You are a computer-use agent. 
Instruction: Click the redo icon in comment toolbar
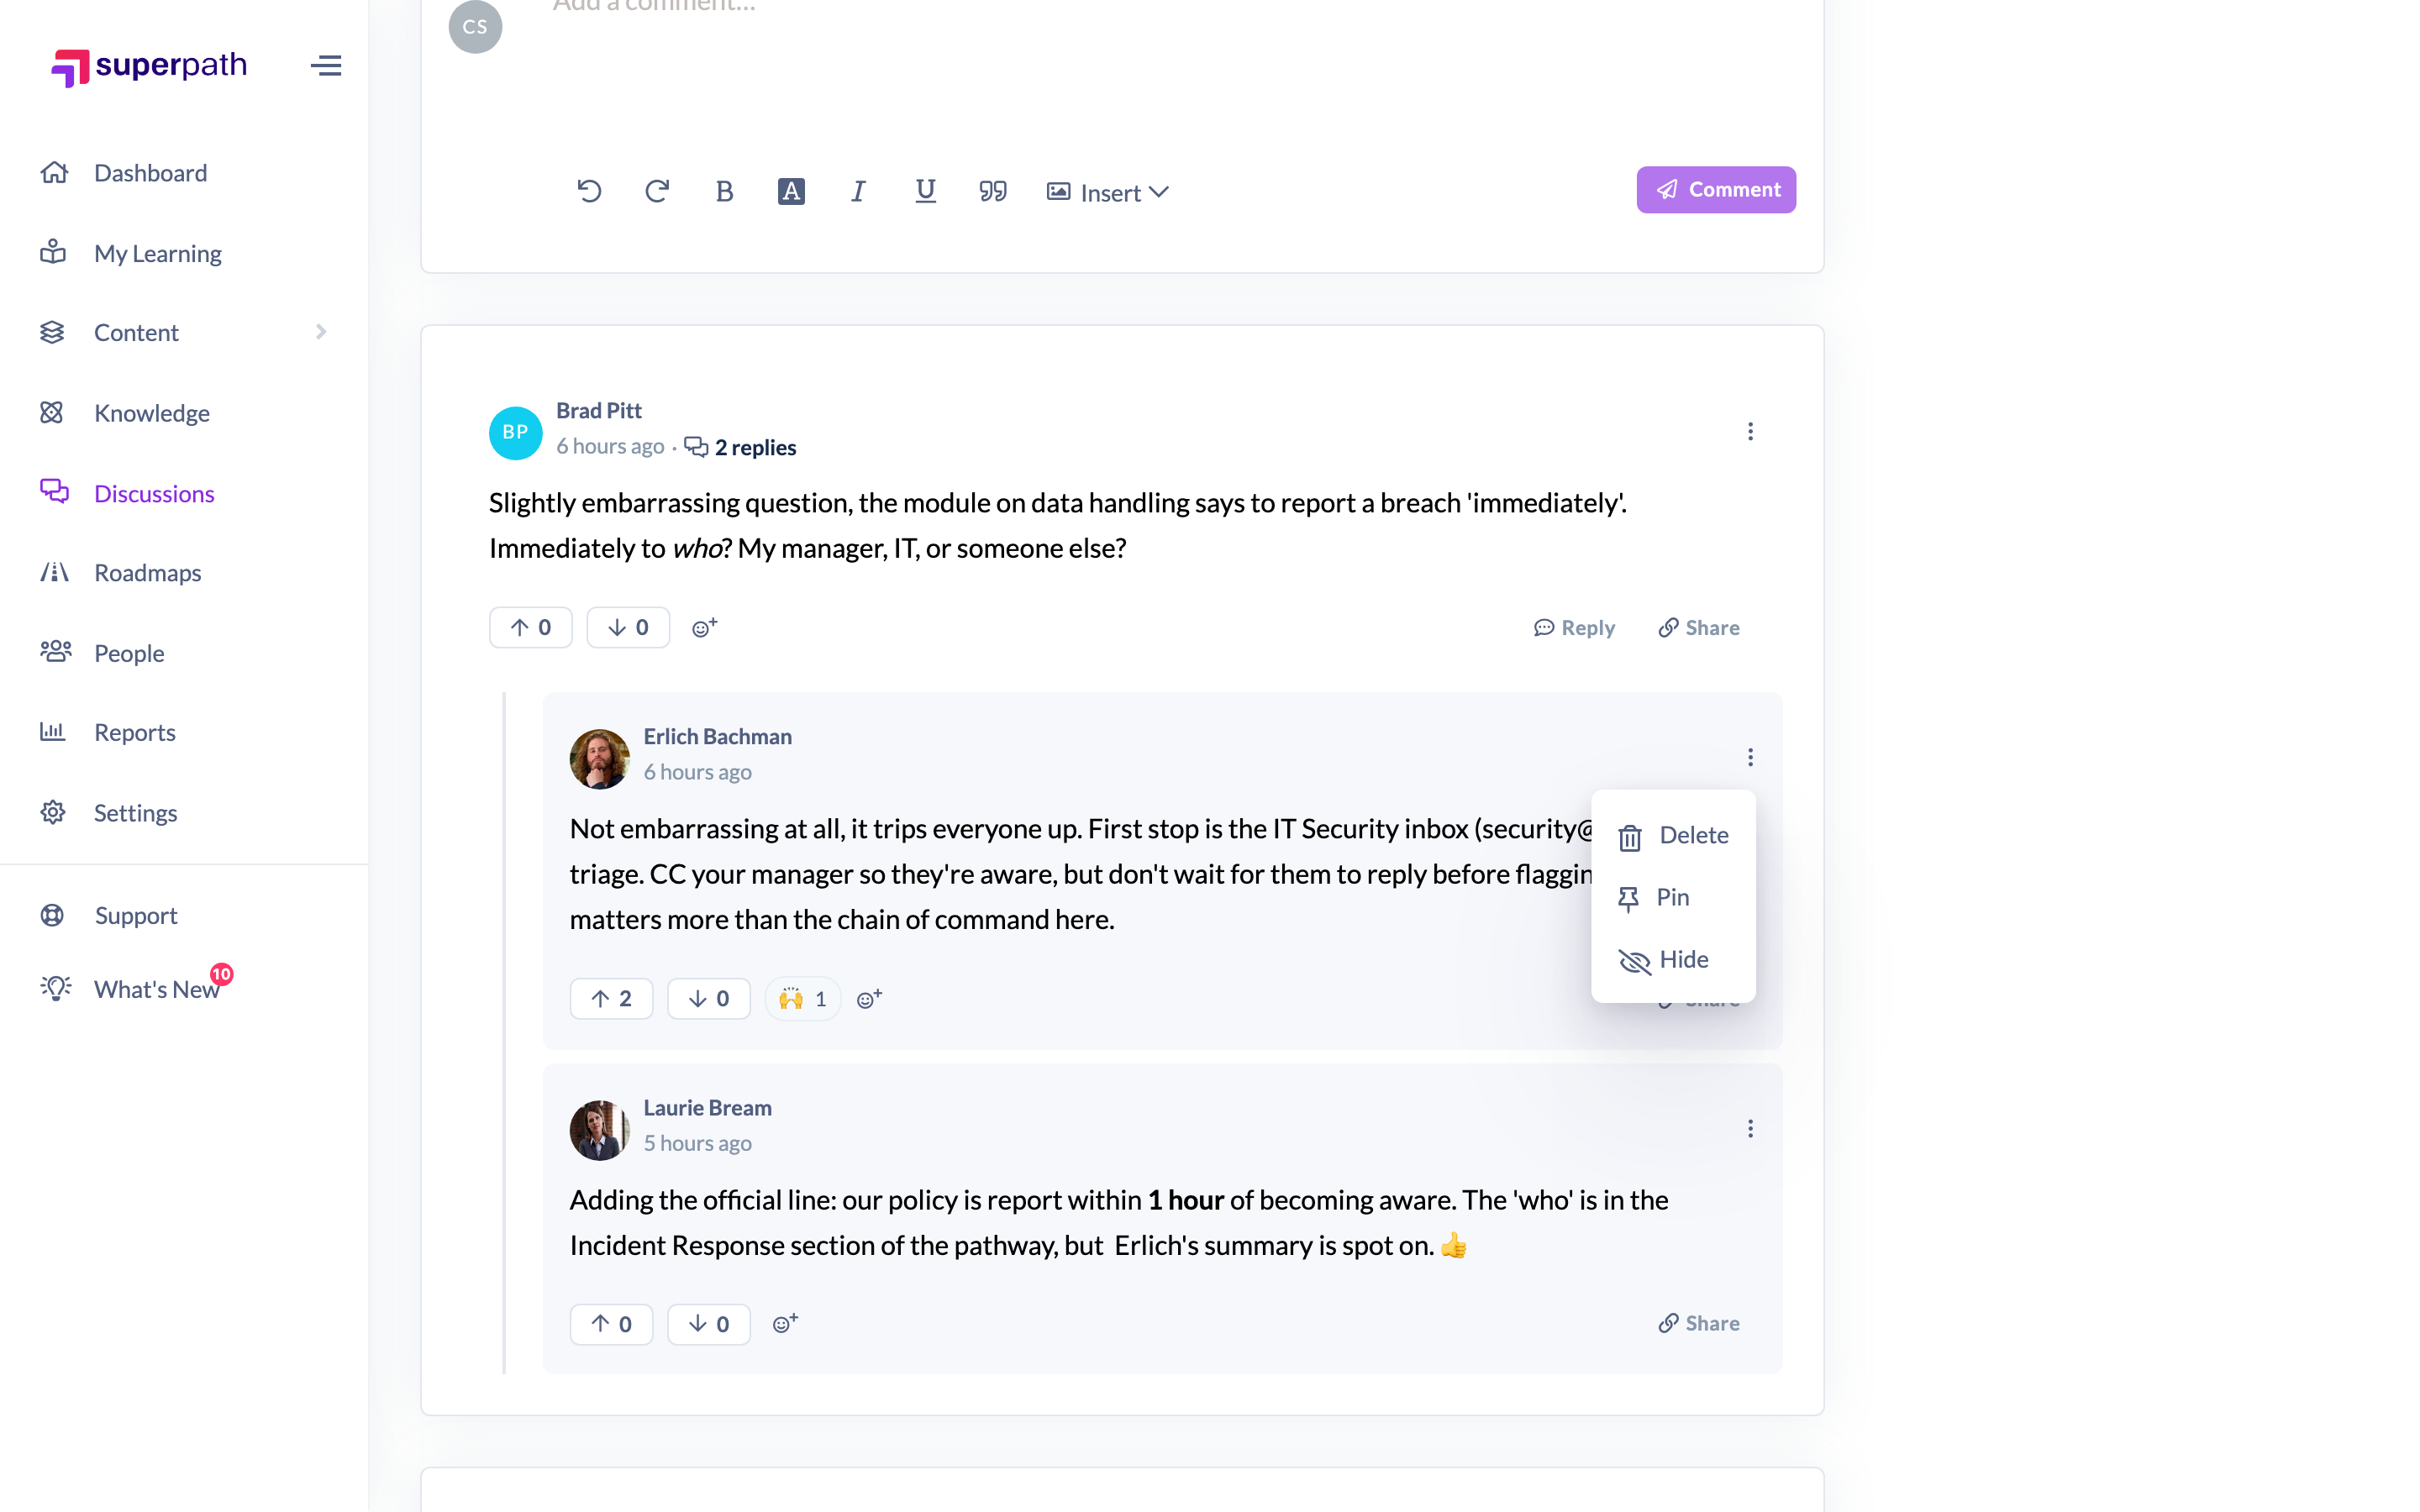coord(657,191)
